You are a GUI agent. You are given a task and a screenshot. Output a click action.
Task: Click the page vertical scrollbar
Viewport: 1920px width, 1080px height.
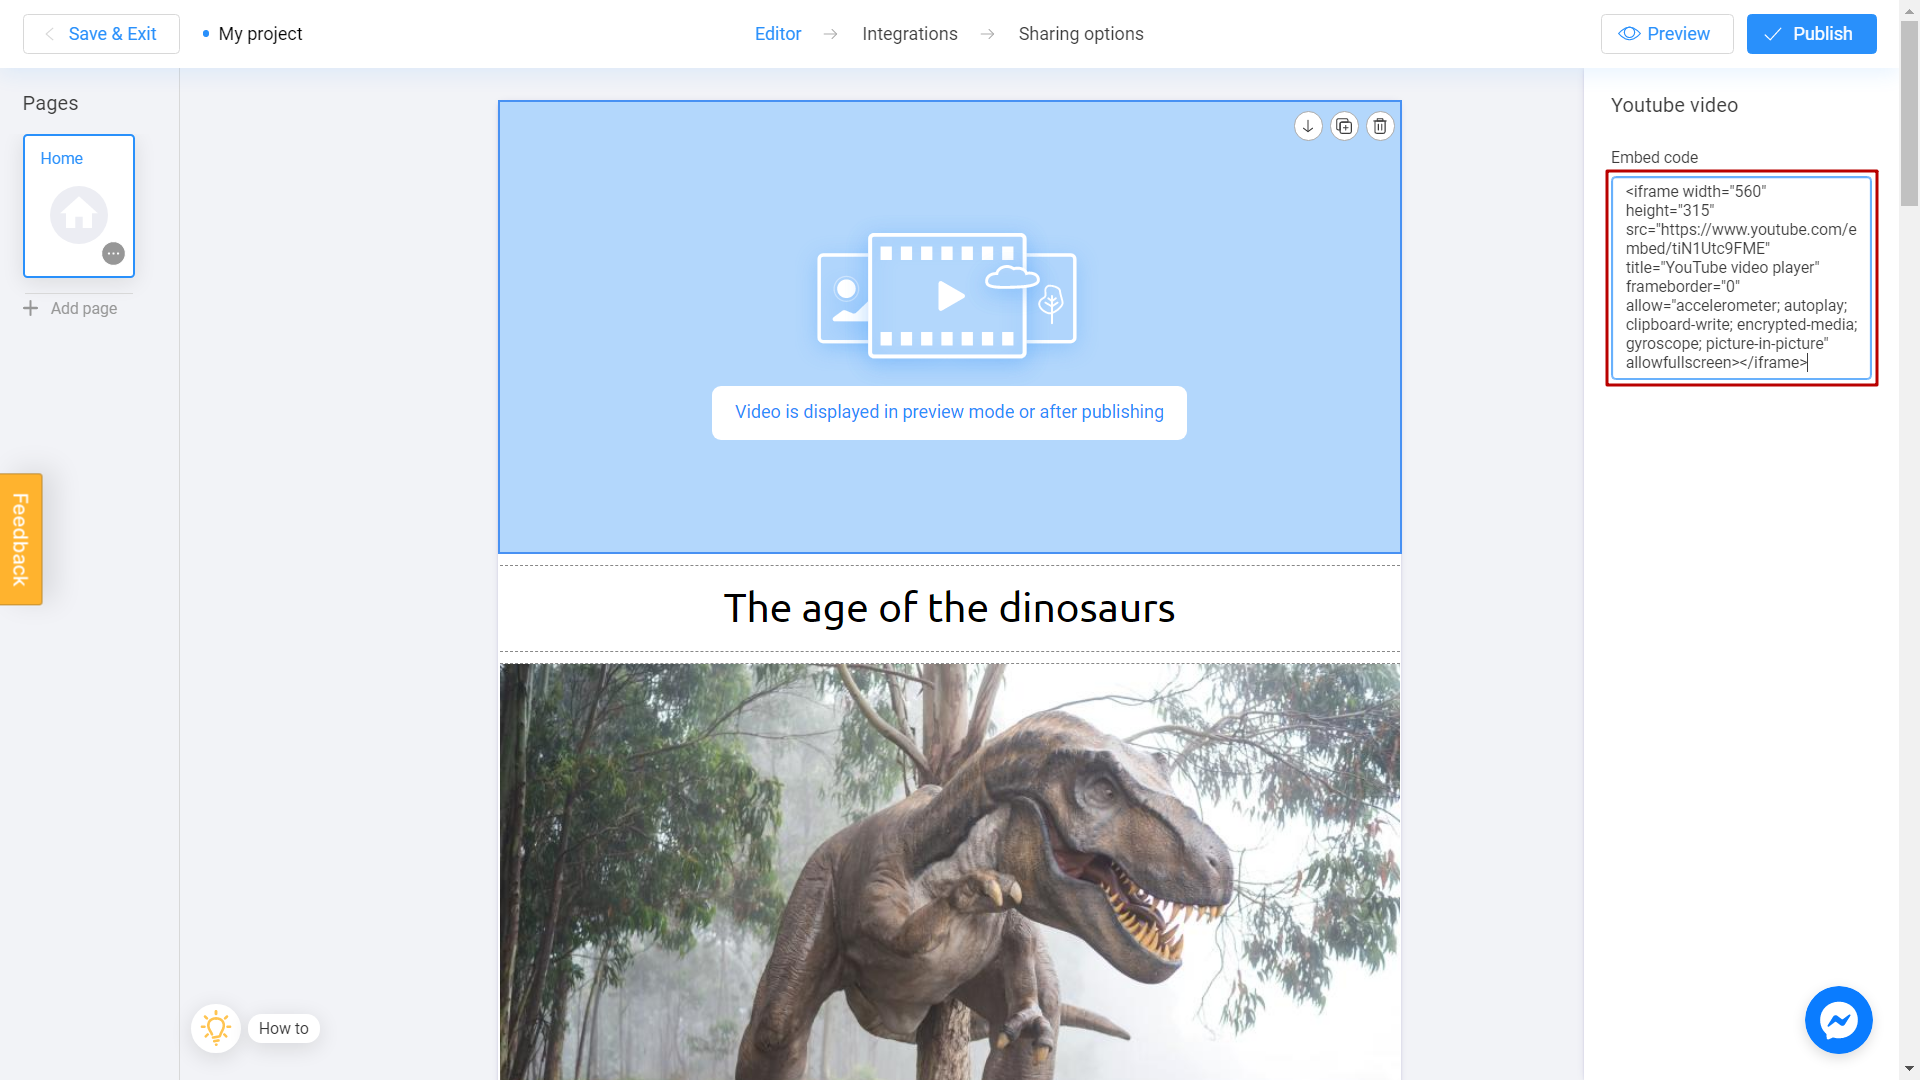1909,113
